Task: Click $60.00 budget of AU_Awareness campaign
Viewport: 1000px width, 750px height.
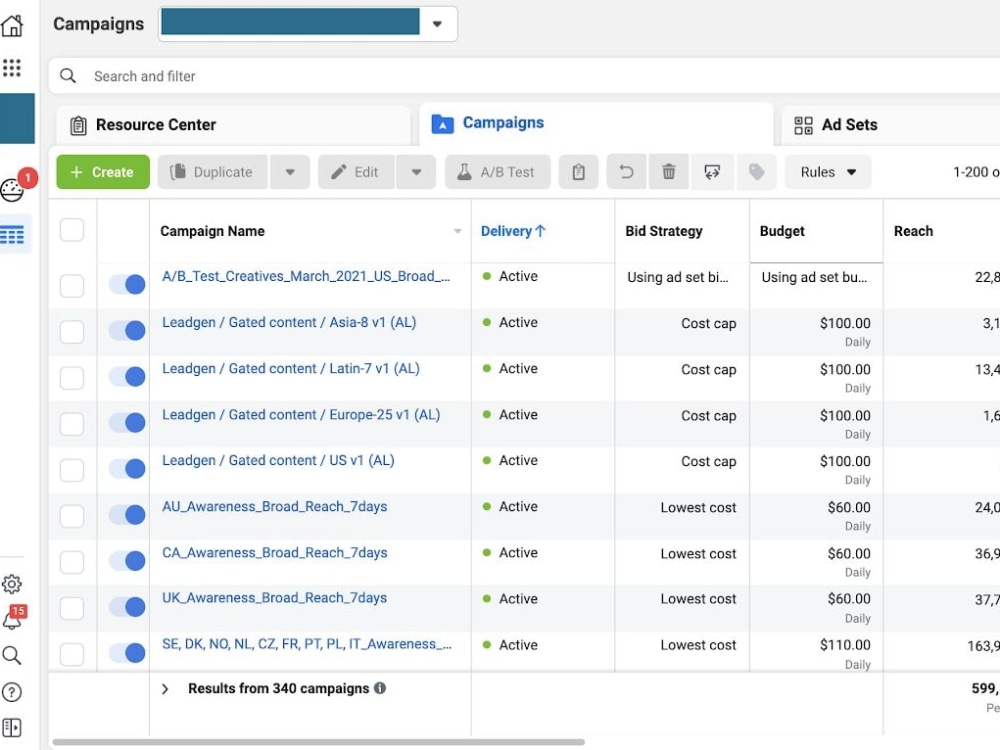Action: 849,507
